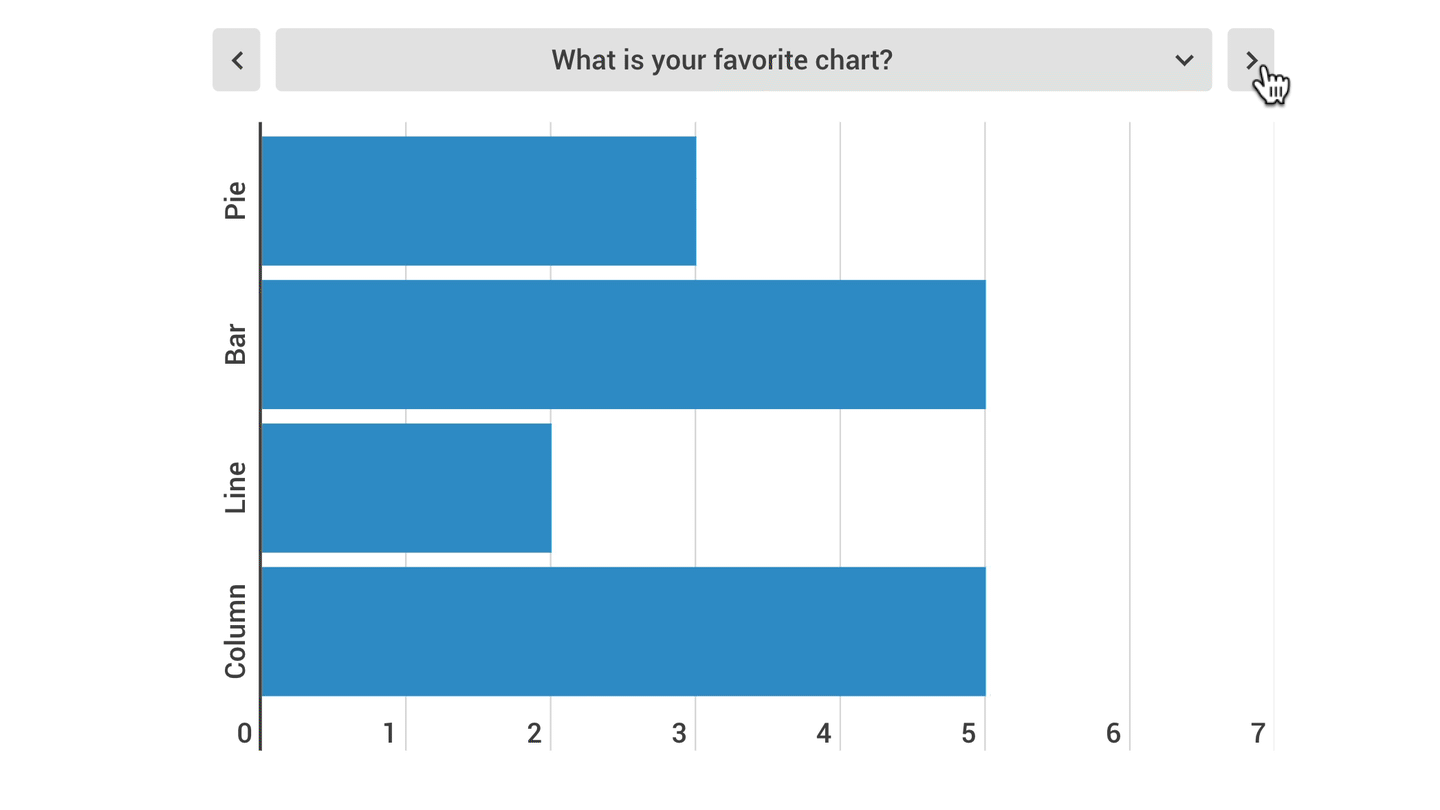Image resolution: width=1440 pixels, height=810 pixels.
Task: Select the blue Pie bar
Action: [x=478, y=201]
